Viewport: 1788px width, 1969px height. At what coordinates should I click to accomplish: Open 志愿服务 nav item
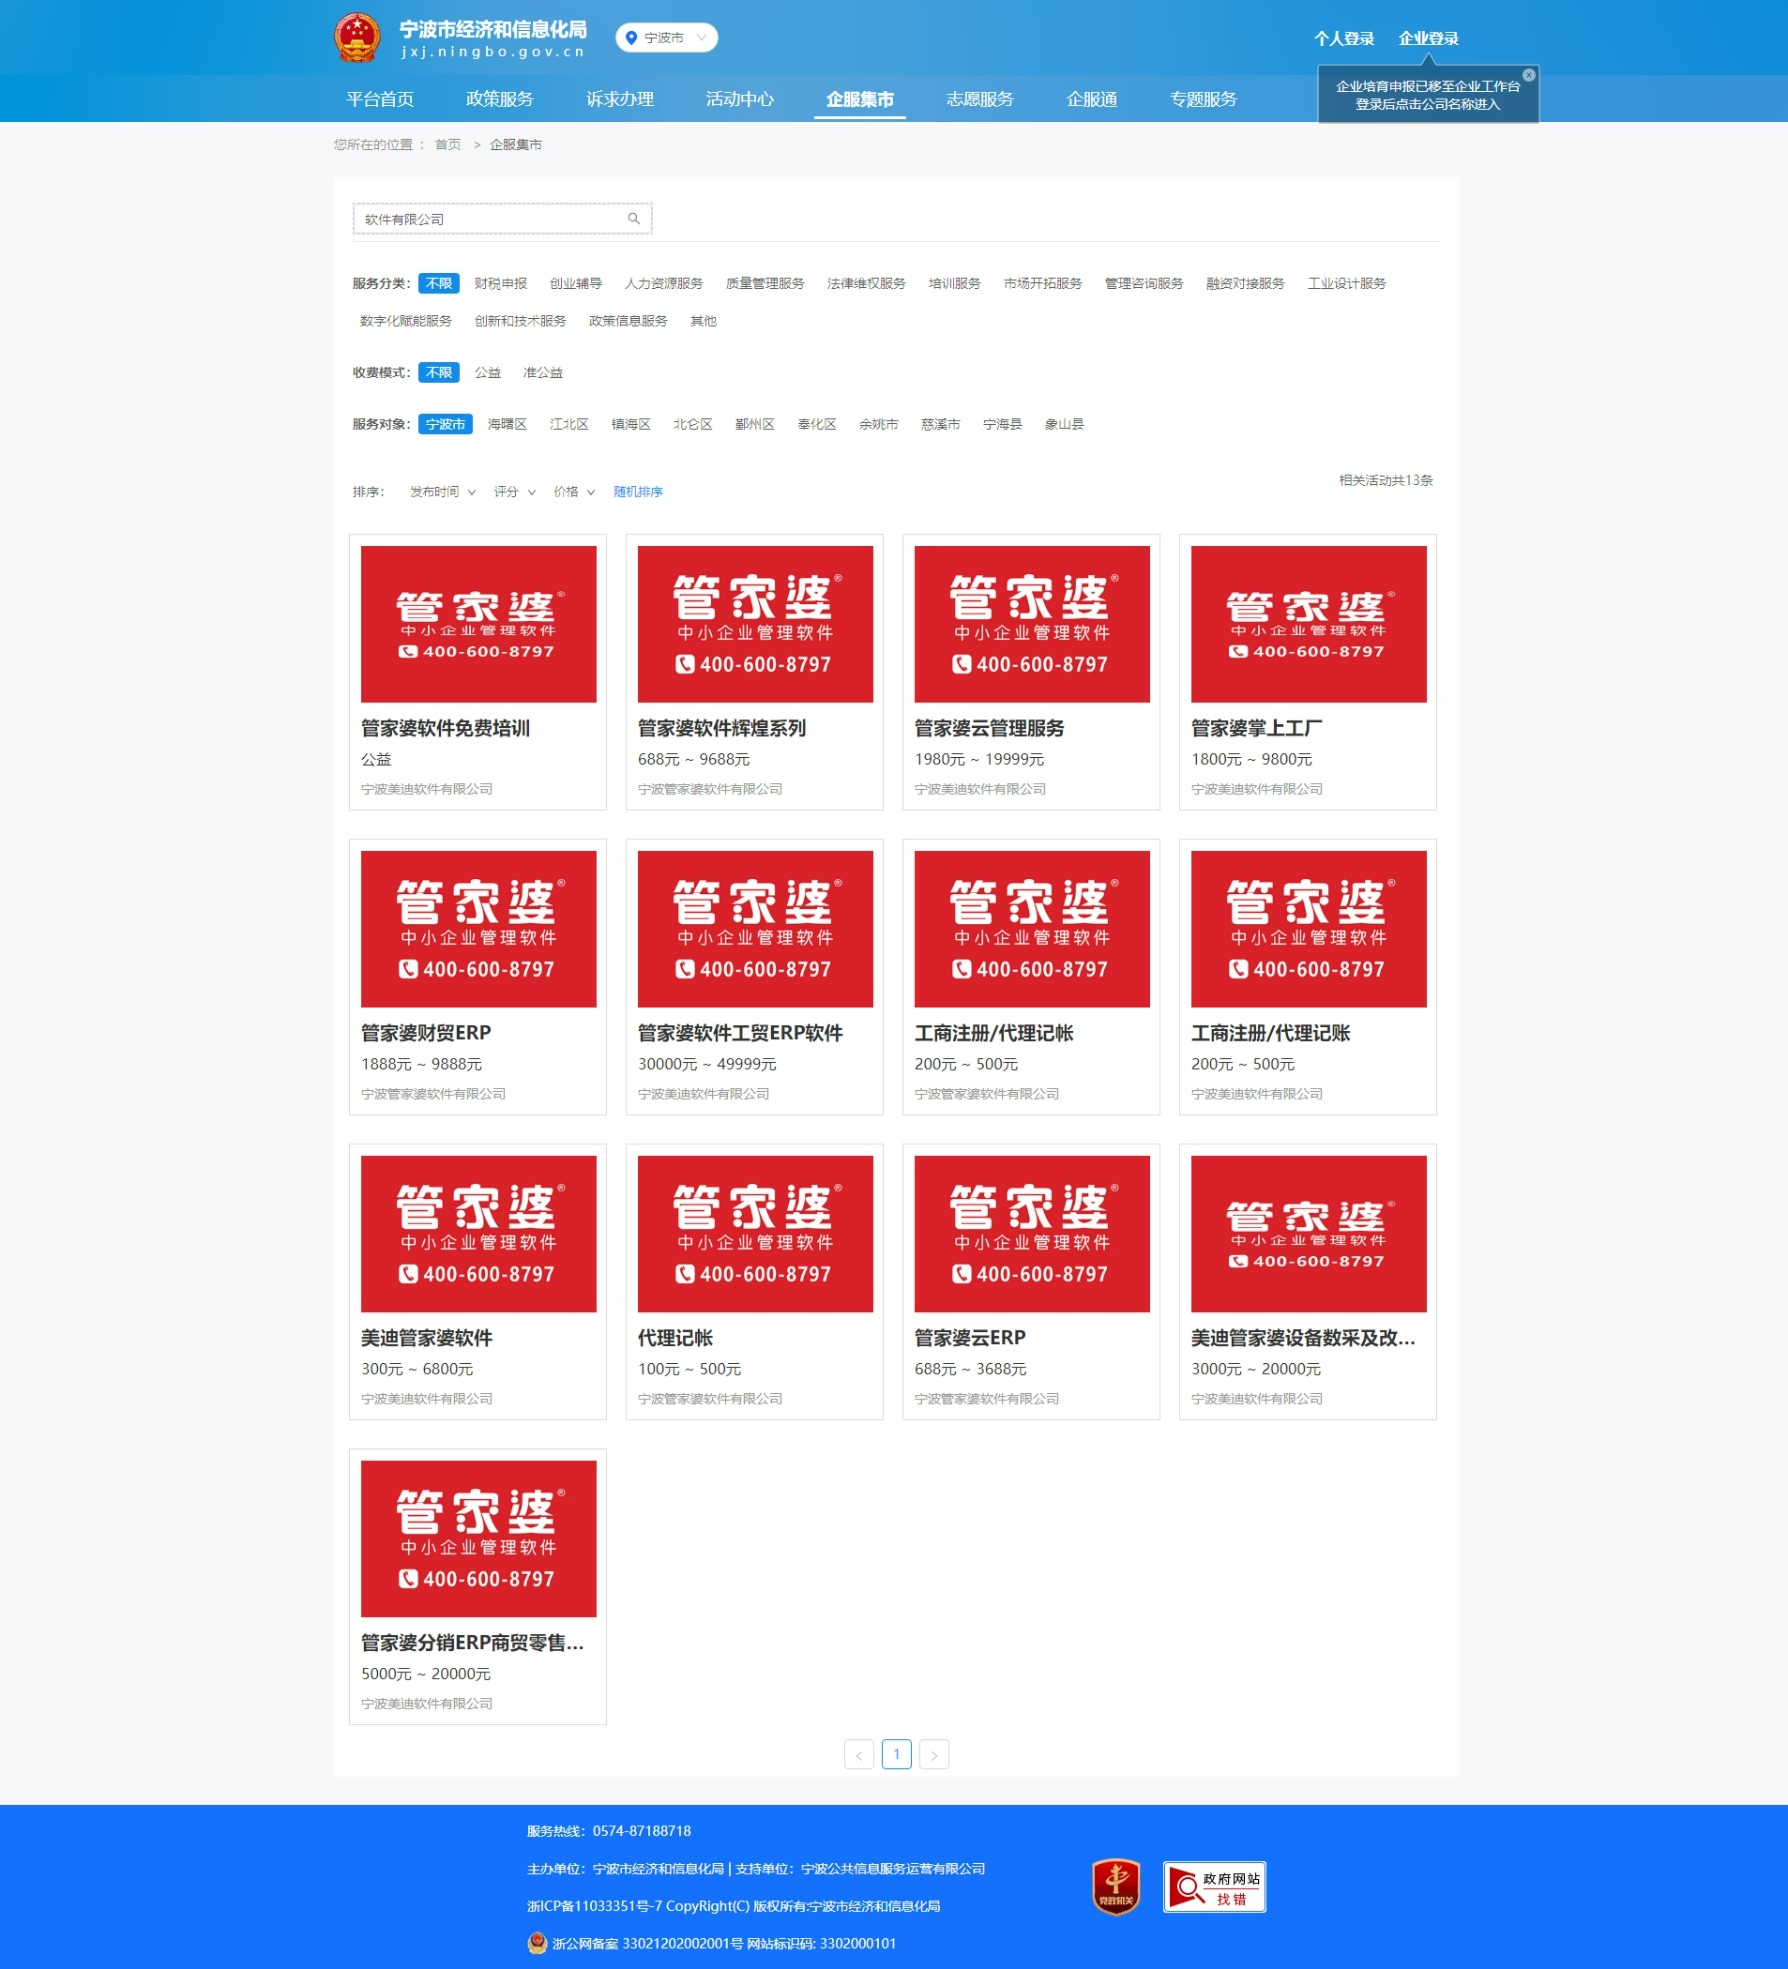980,99
